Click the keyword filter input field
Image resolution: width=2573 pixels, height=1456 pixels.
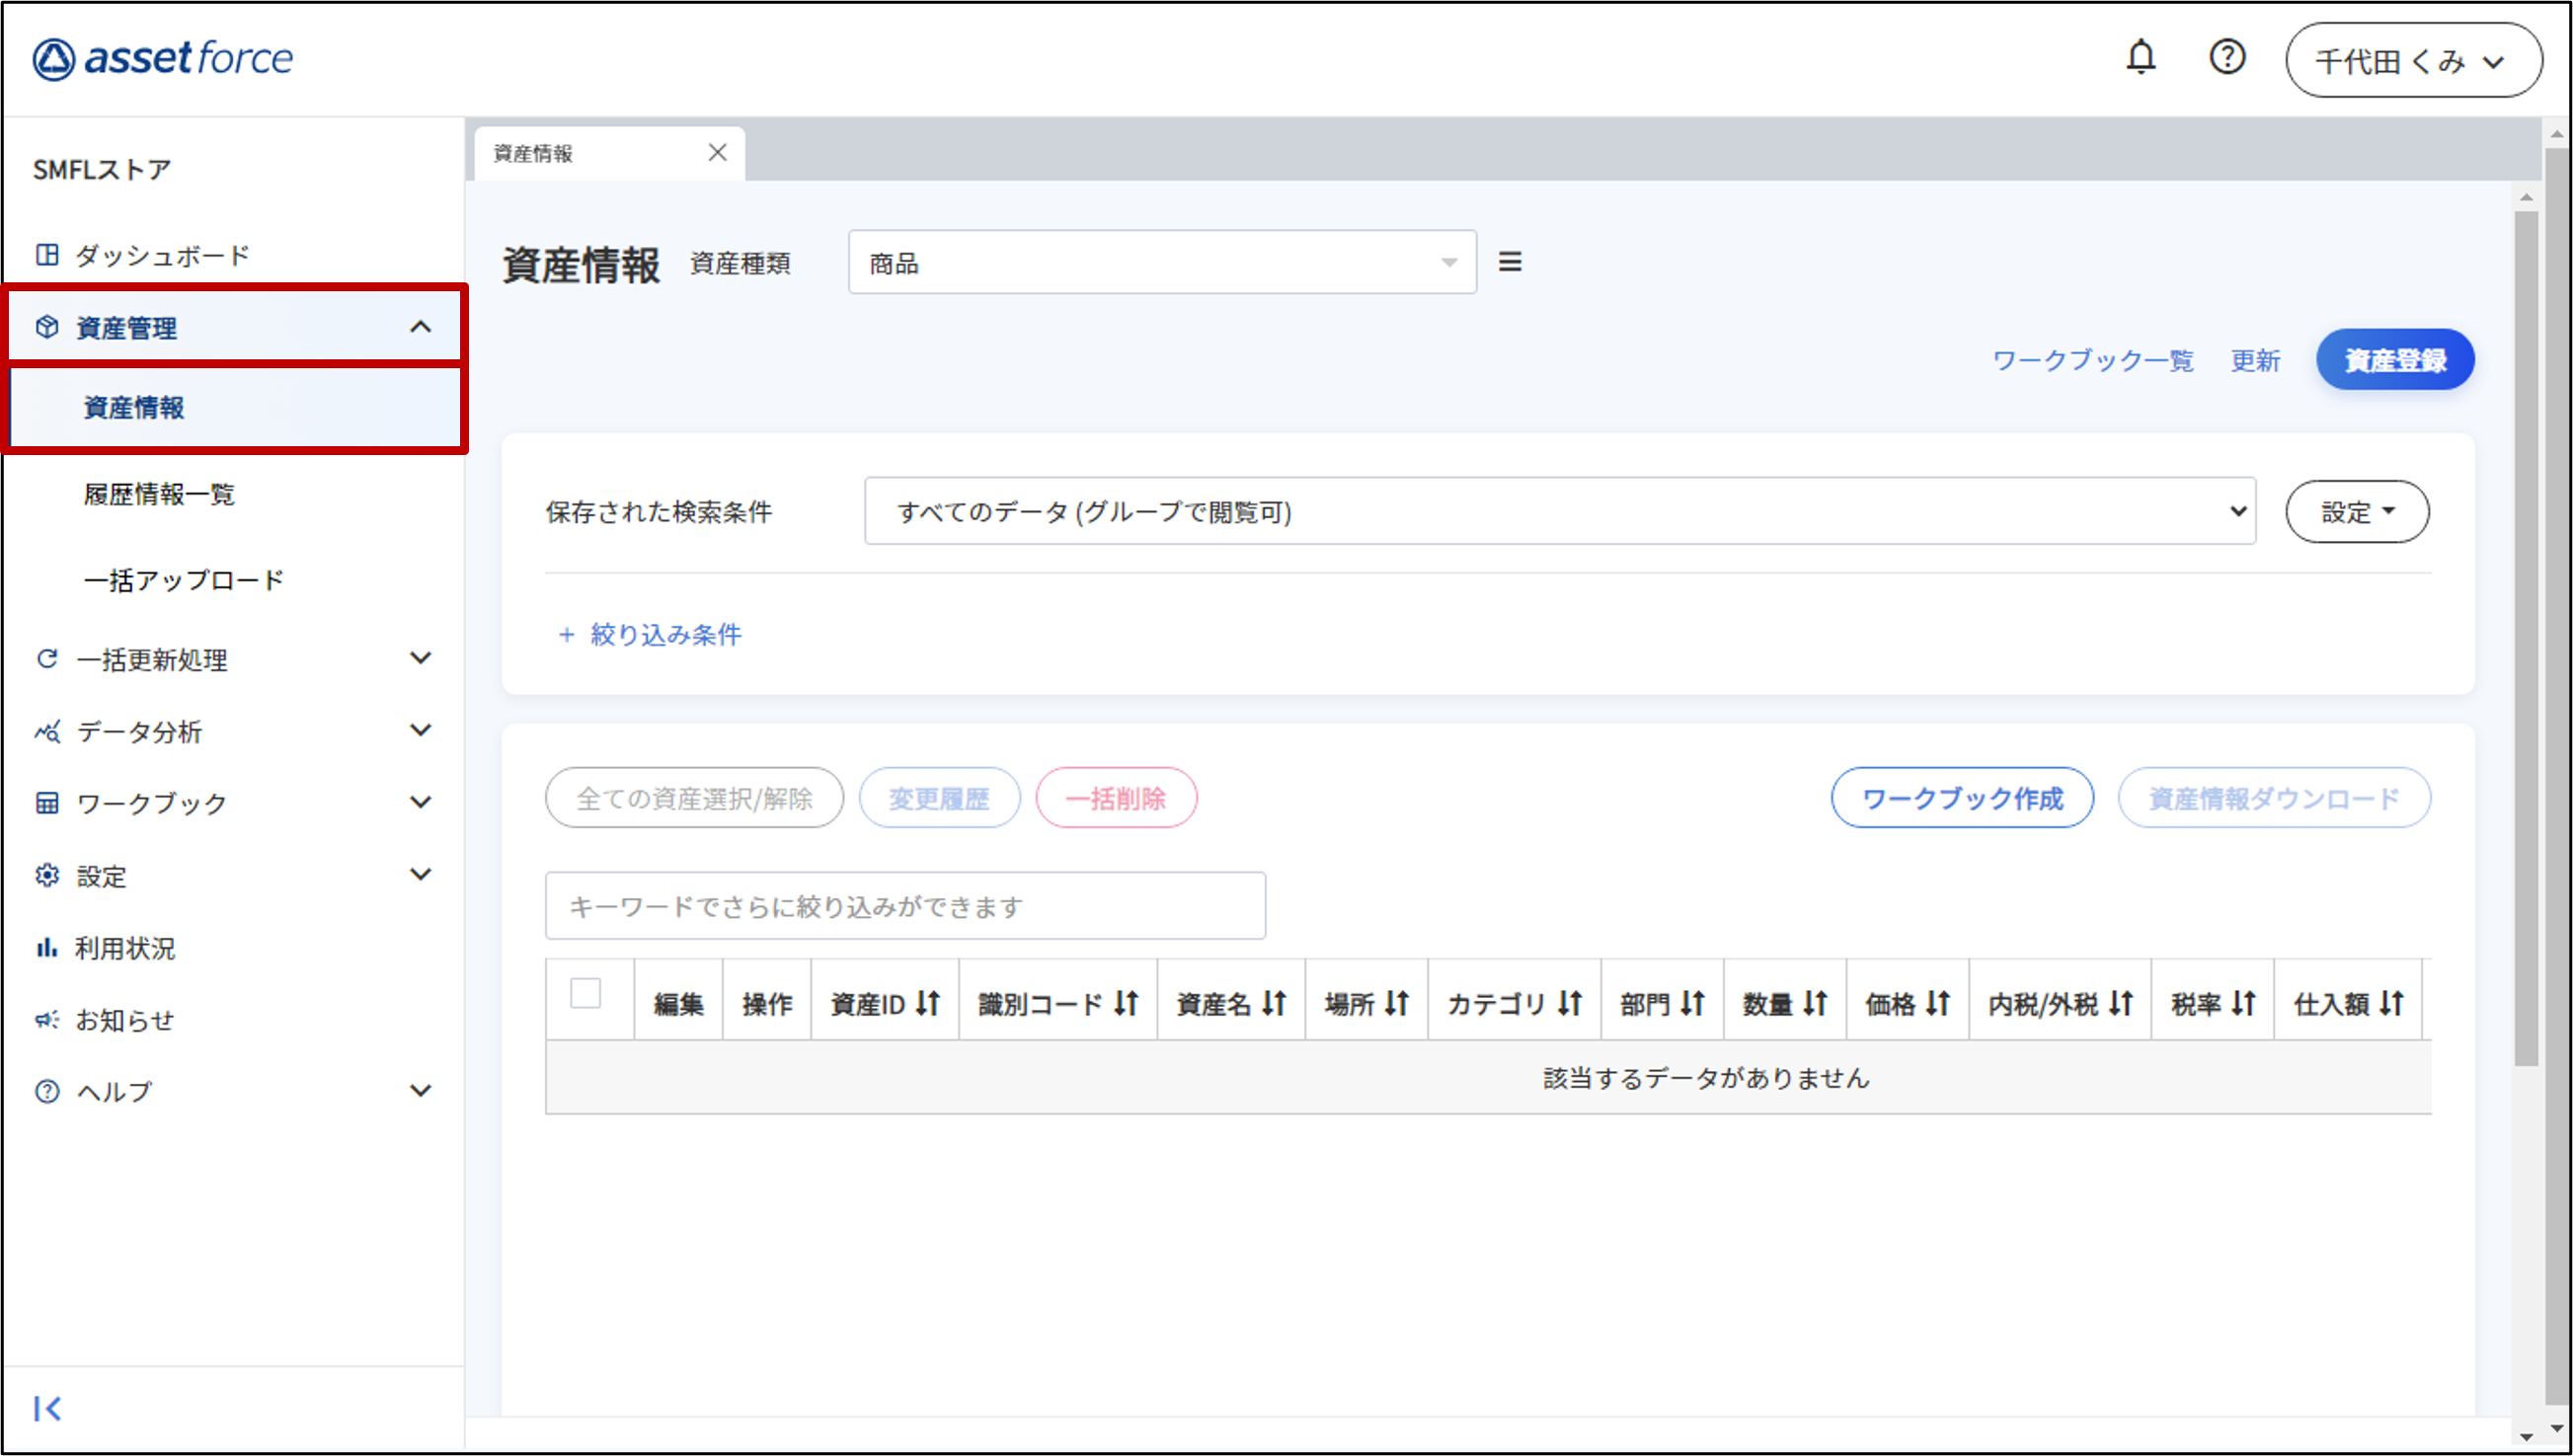click(905, 906)
